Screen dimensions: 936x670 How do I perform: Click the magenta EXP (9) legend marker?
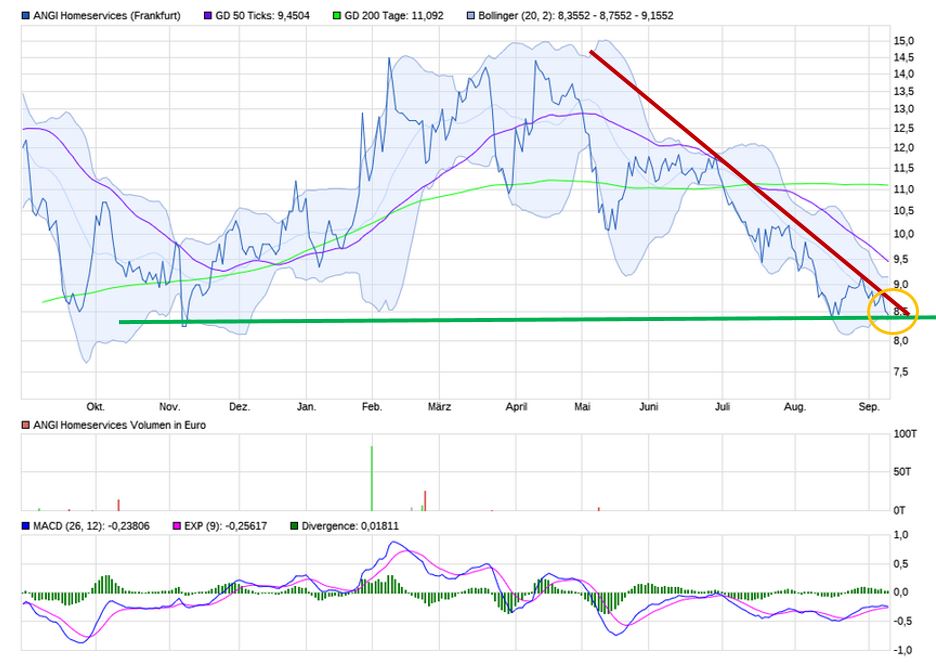(179, 525)
